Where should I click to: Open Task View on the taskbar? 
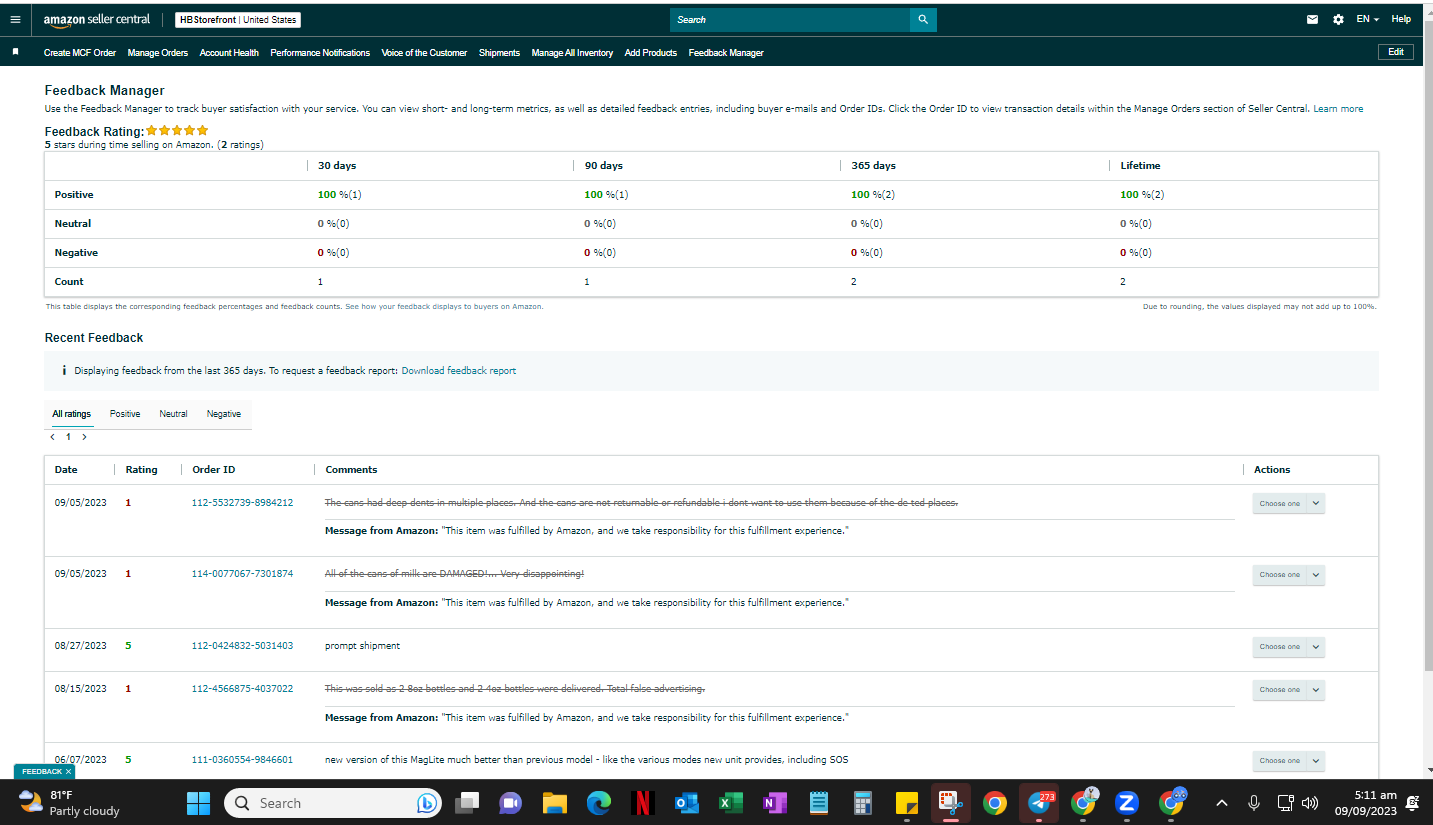click(x=467, y=803)
